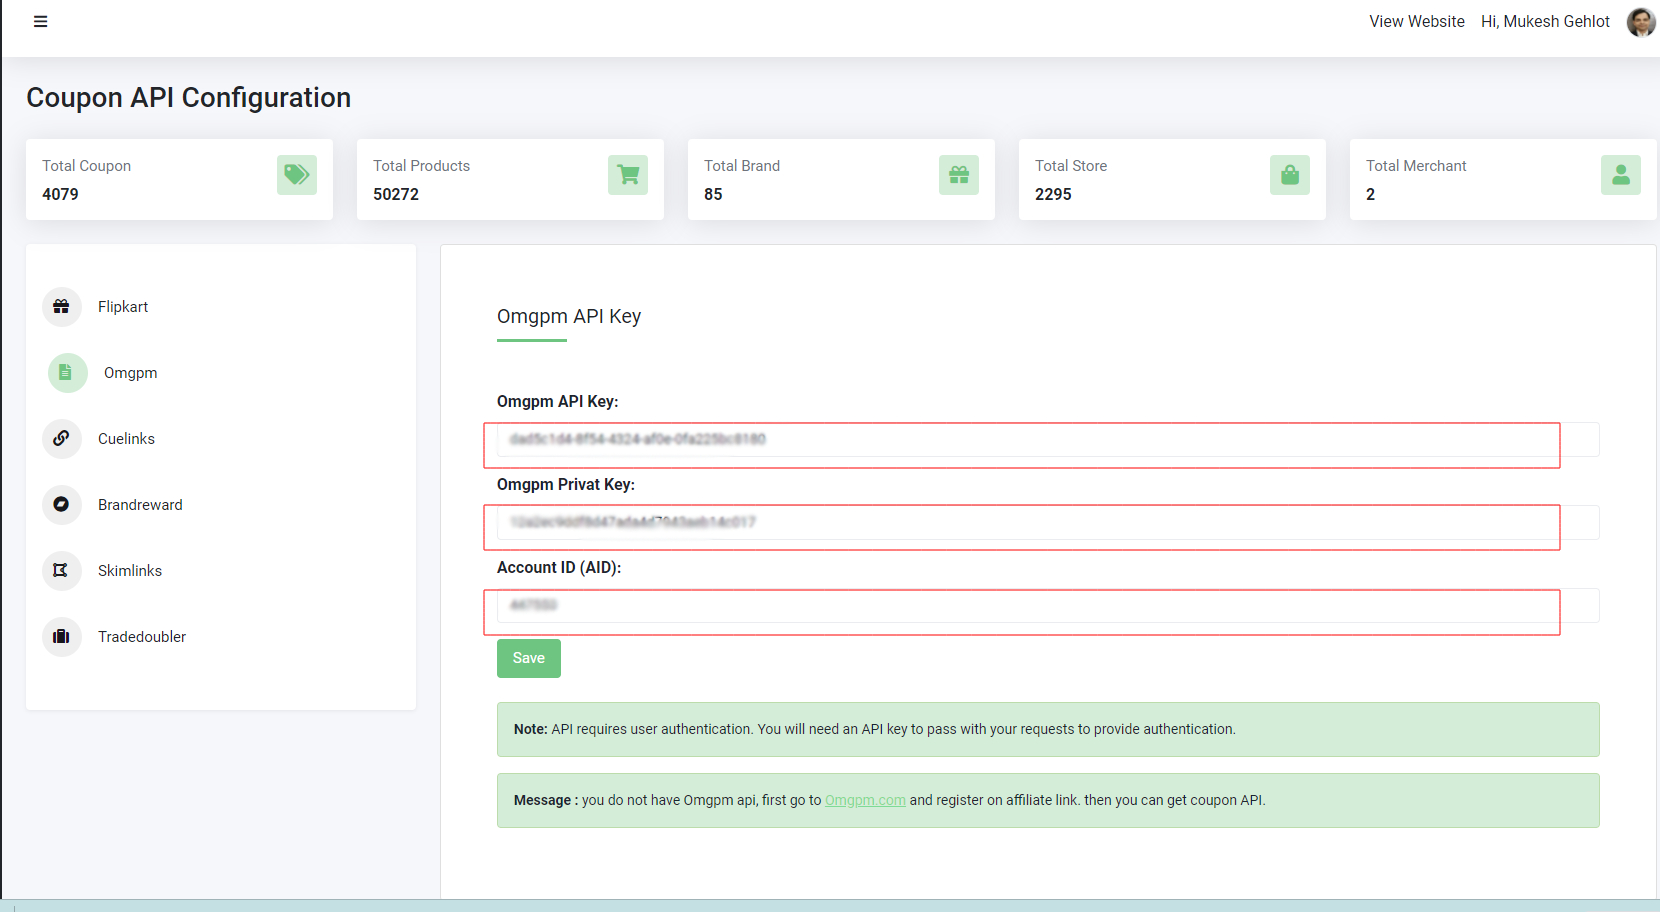Image resolution: width=1660 pixels, height=912 pixels.
Task: Focus the Omgpm Privat Key field
Action: [1047, 523]
